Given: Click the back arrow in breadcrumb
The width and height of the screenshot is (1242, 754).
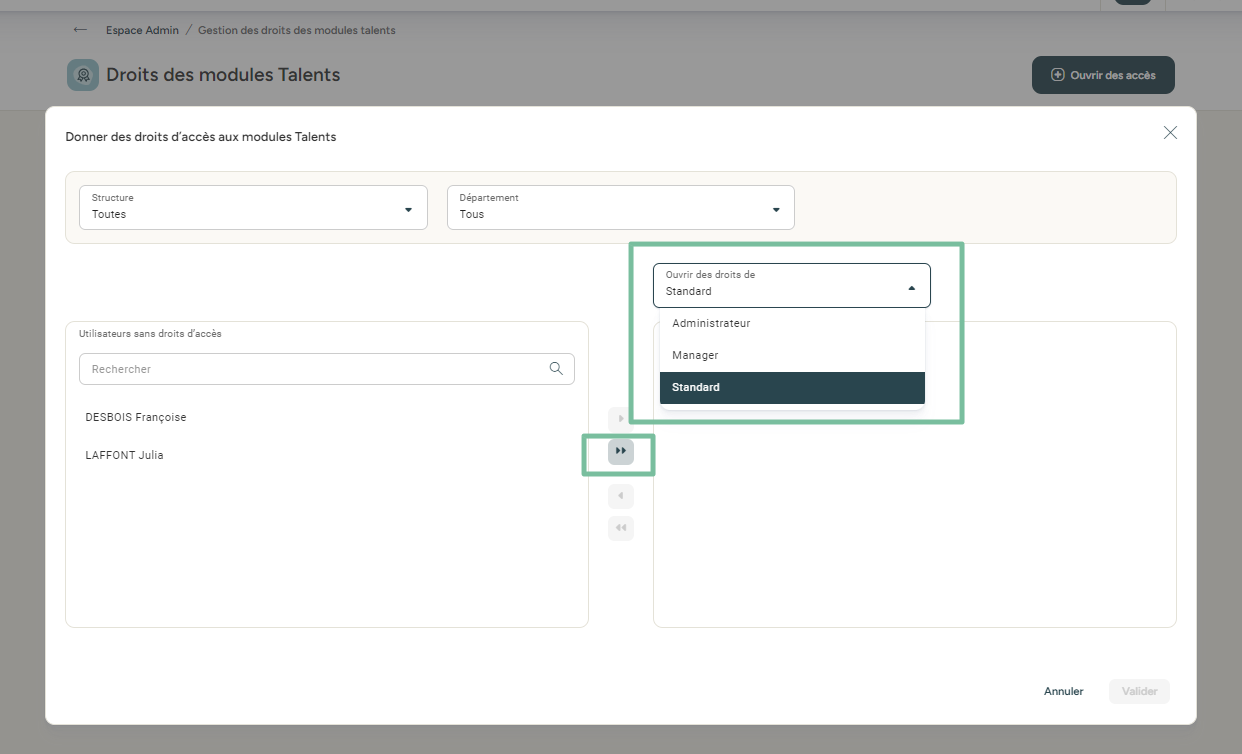Looking at the screenshot, I should coord(80,30).
